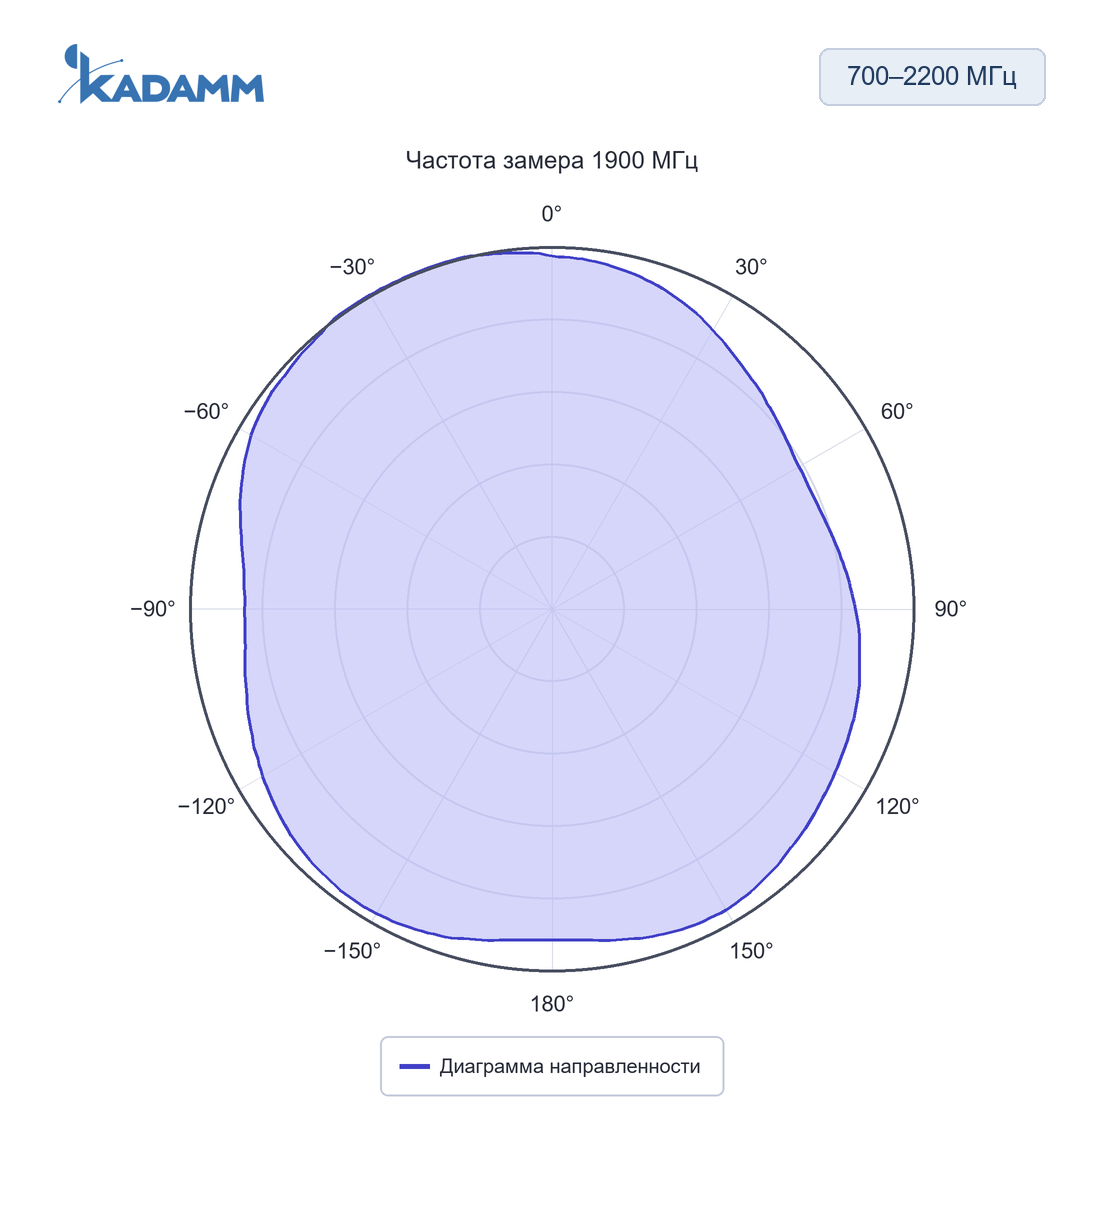Click the 90° angle label

950,609
